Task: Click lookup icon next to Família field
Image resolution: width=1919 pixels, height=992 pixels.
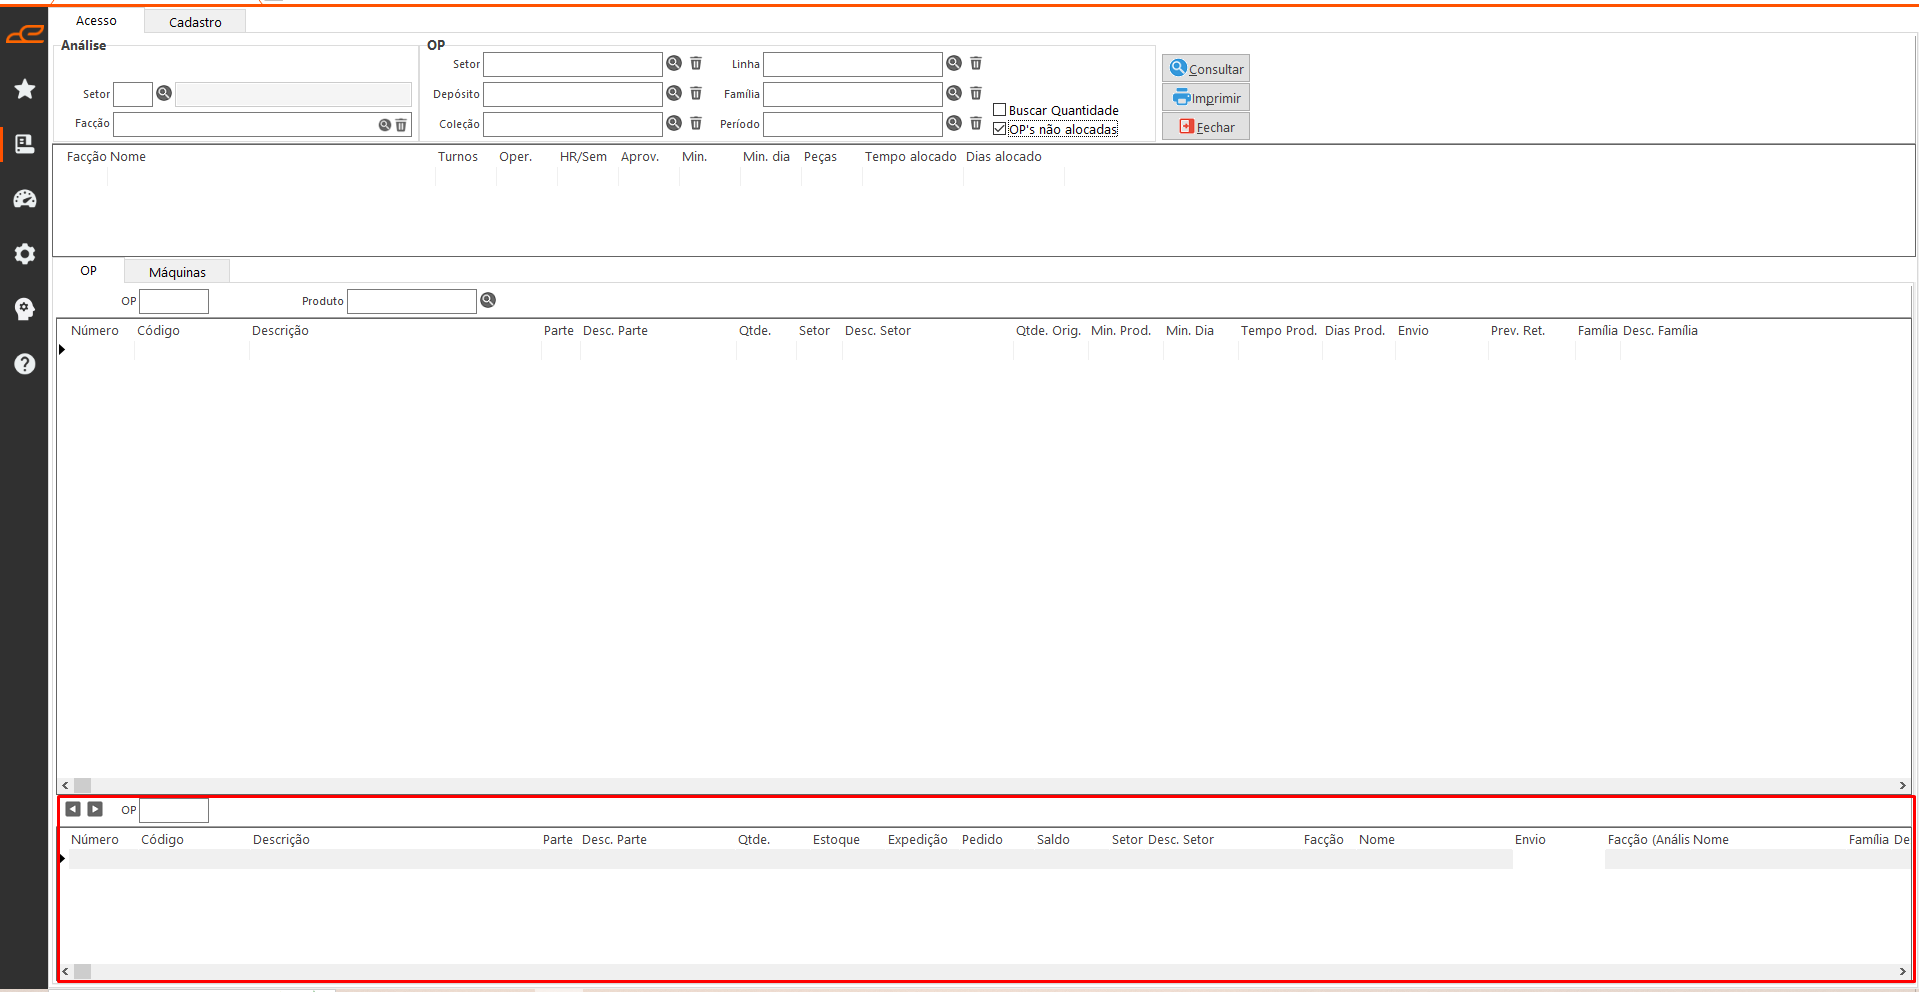Action: coord(954,94)
